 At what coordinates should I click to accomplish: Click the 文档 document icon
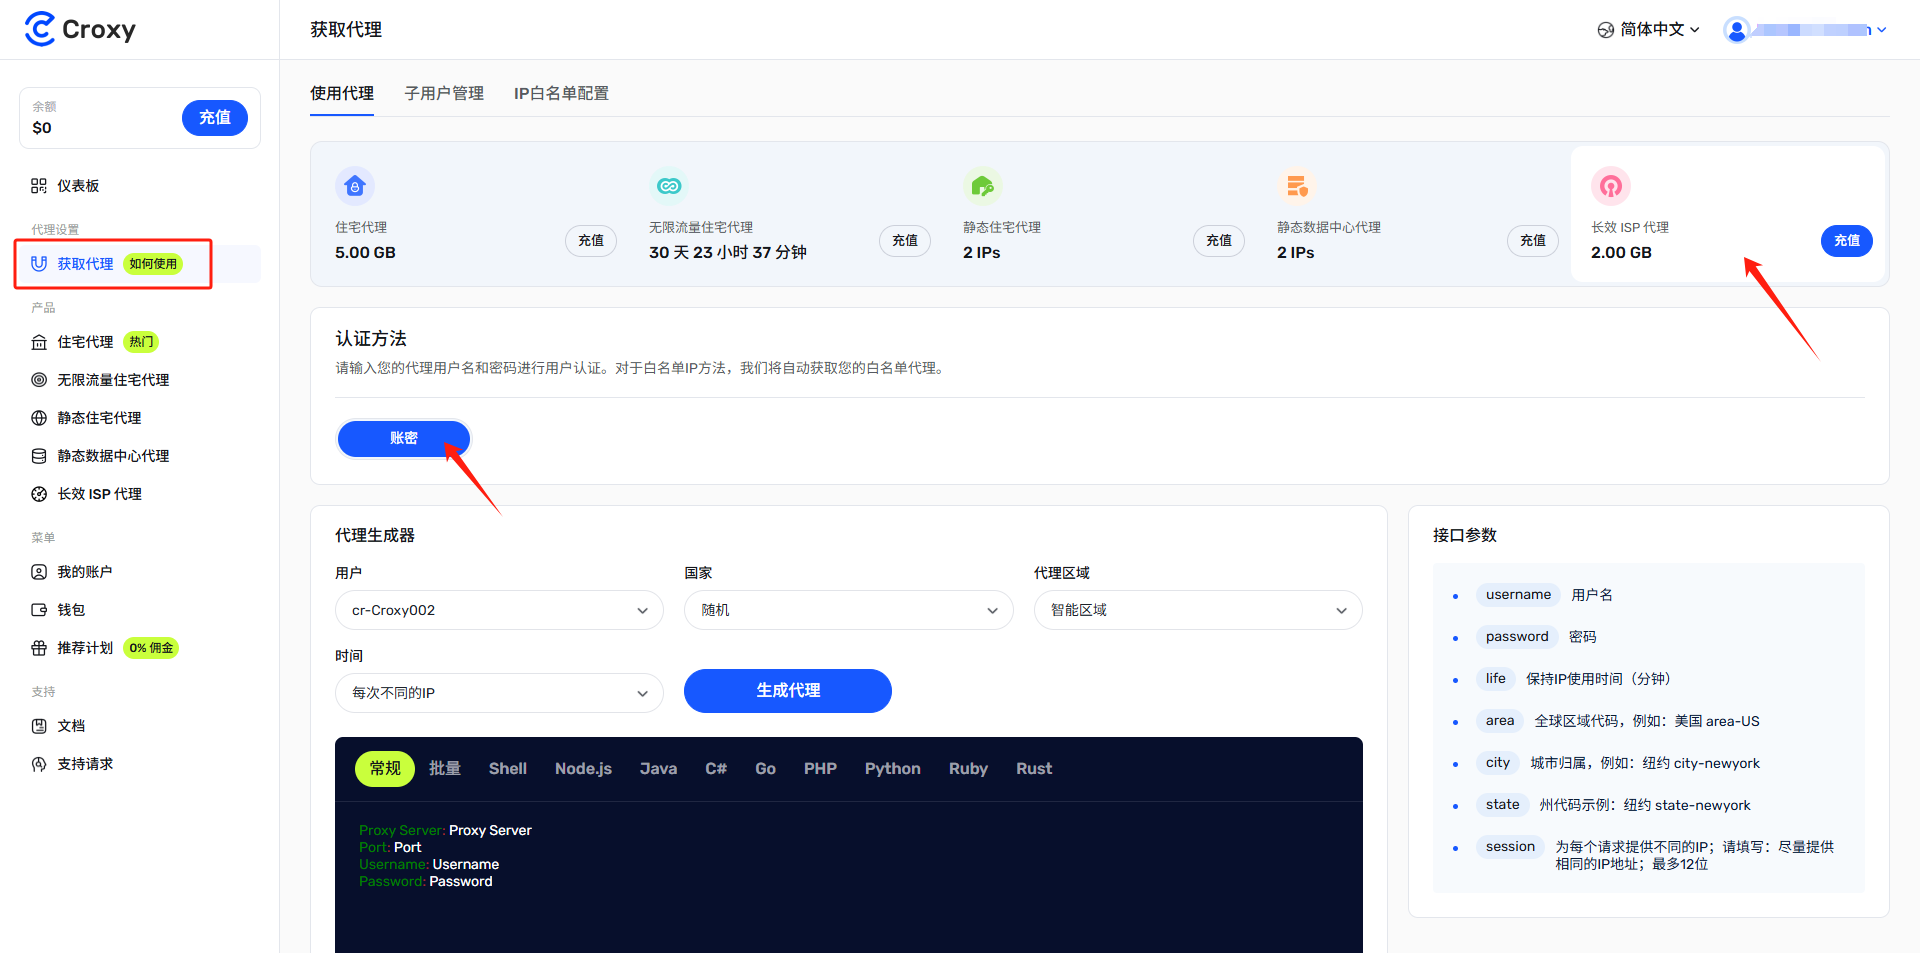39,726
